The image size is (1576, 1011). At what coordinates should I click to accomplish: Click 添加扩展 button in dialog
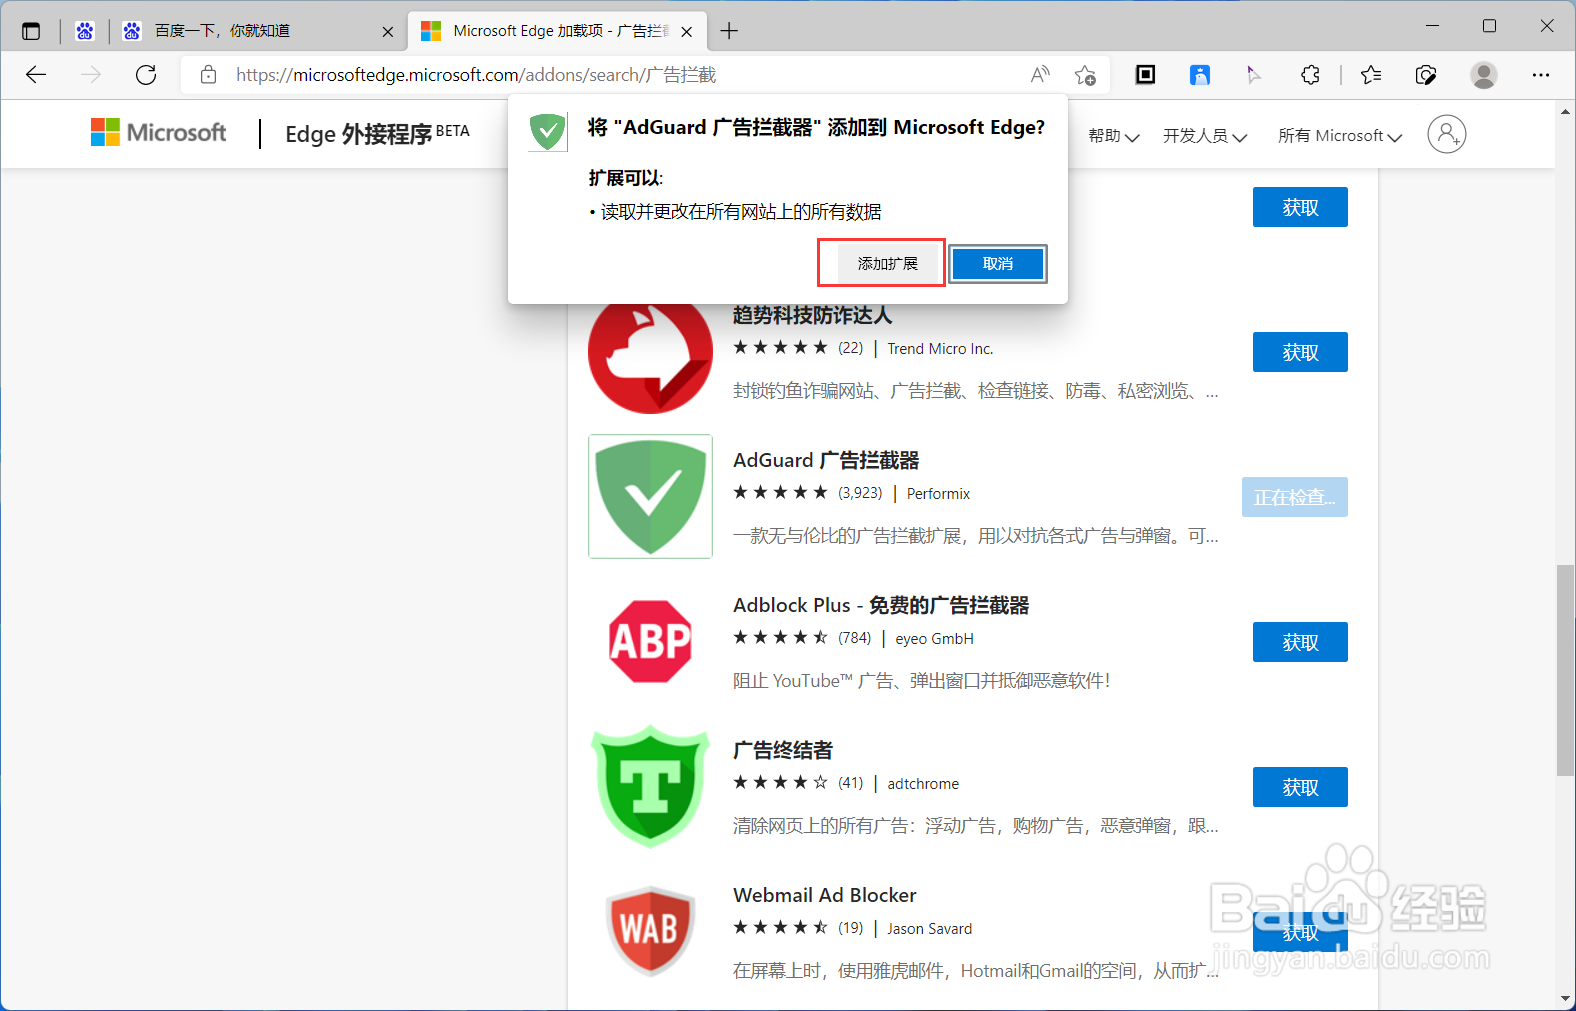(x=887, y=264)
